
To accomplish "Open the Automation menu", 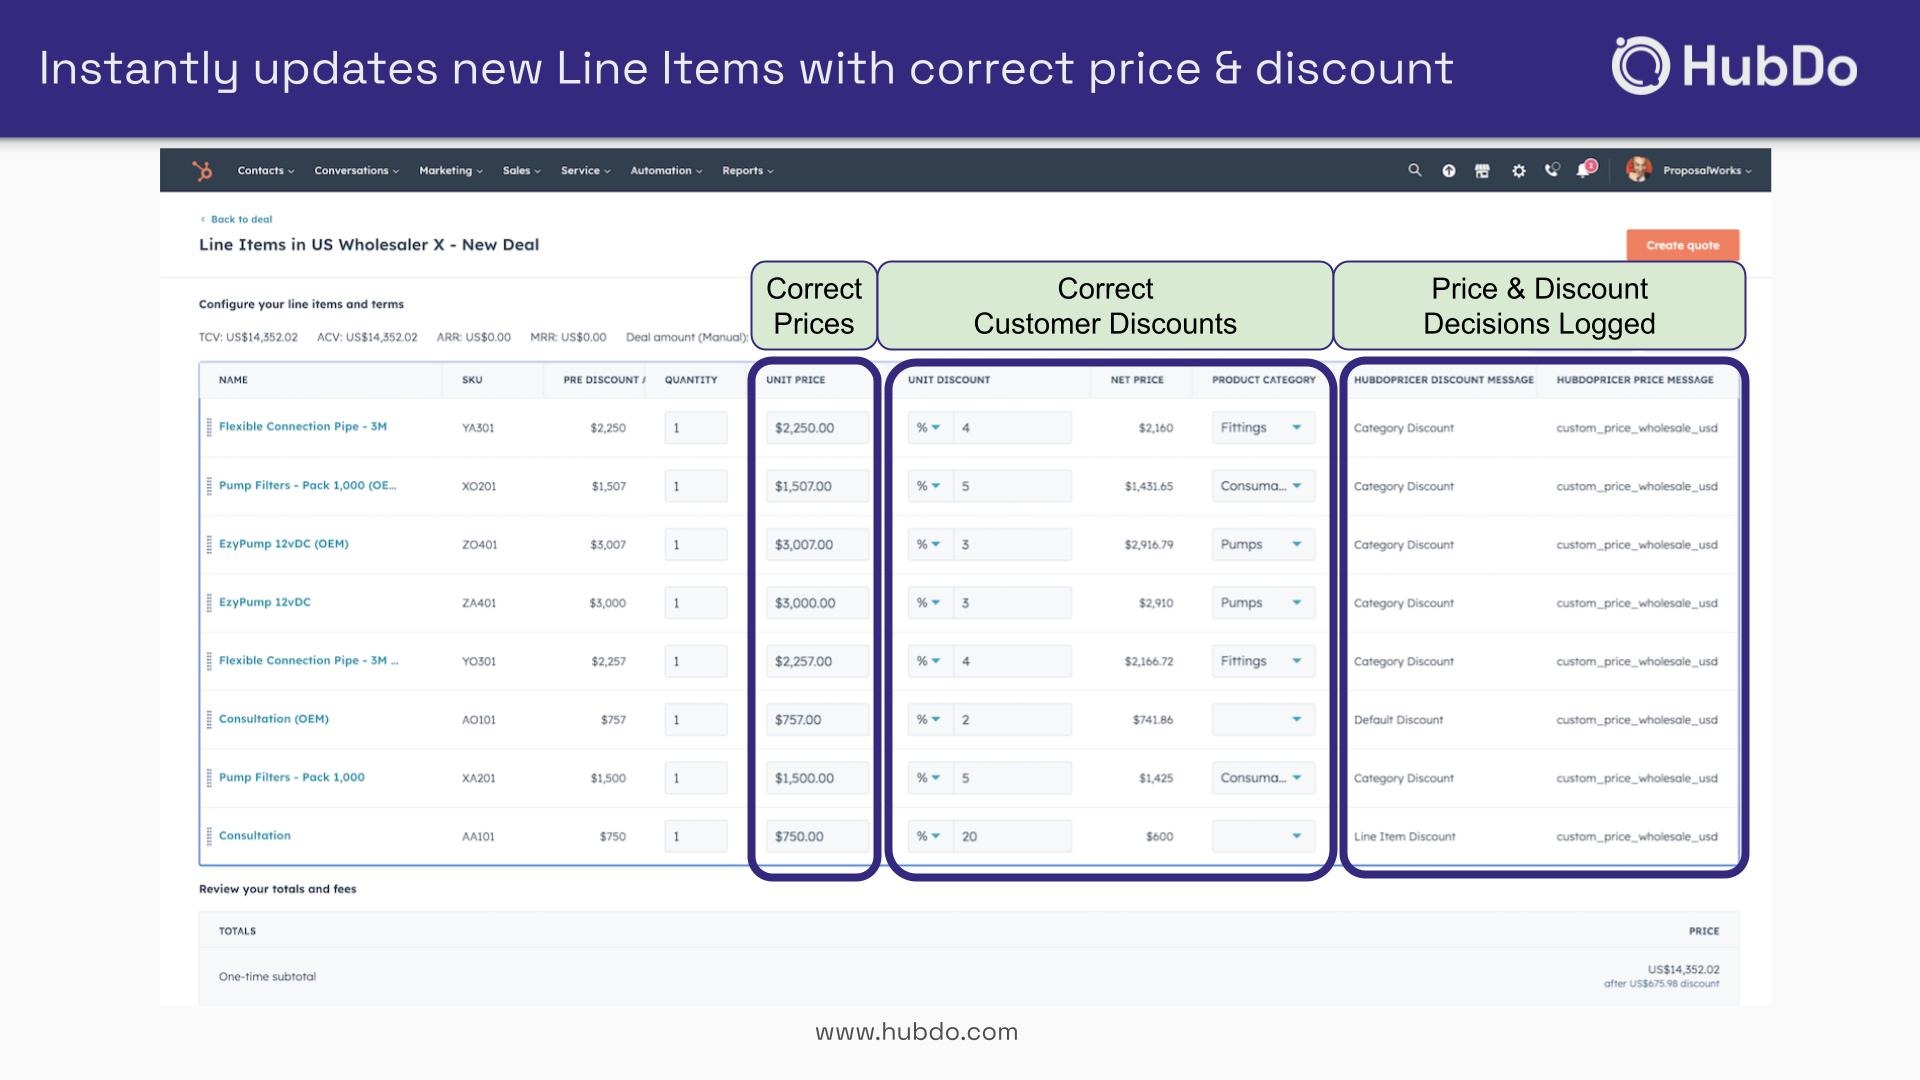I will pyautogui.click(x=666, y=171).
